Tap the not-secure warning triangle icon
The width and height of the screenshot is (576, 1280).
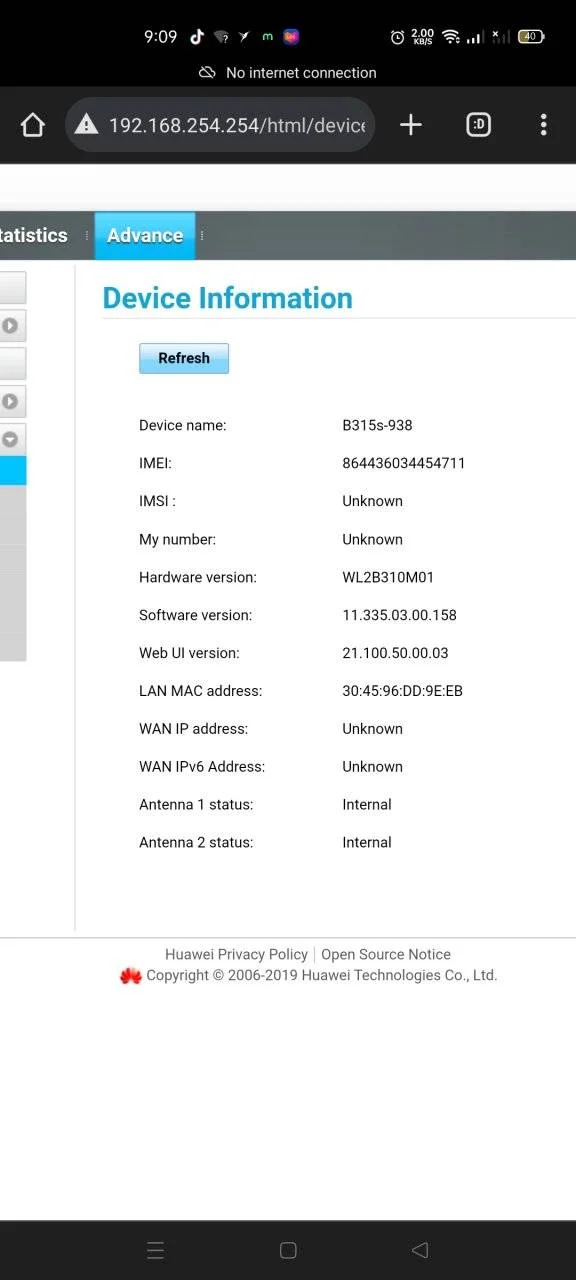click(87, 125)
